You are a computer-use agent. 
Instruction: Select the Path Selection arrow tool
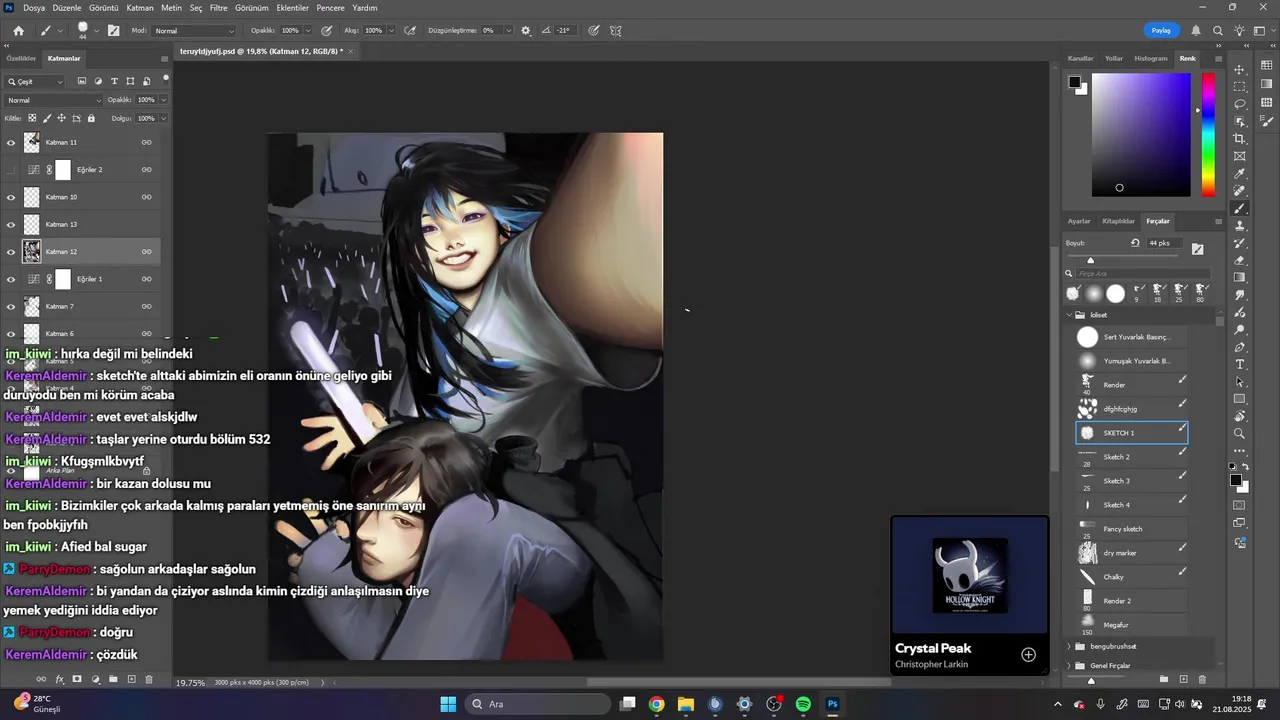click(x=1240, y=382)
